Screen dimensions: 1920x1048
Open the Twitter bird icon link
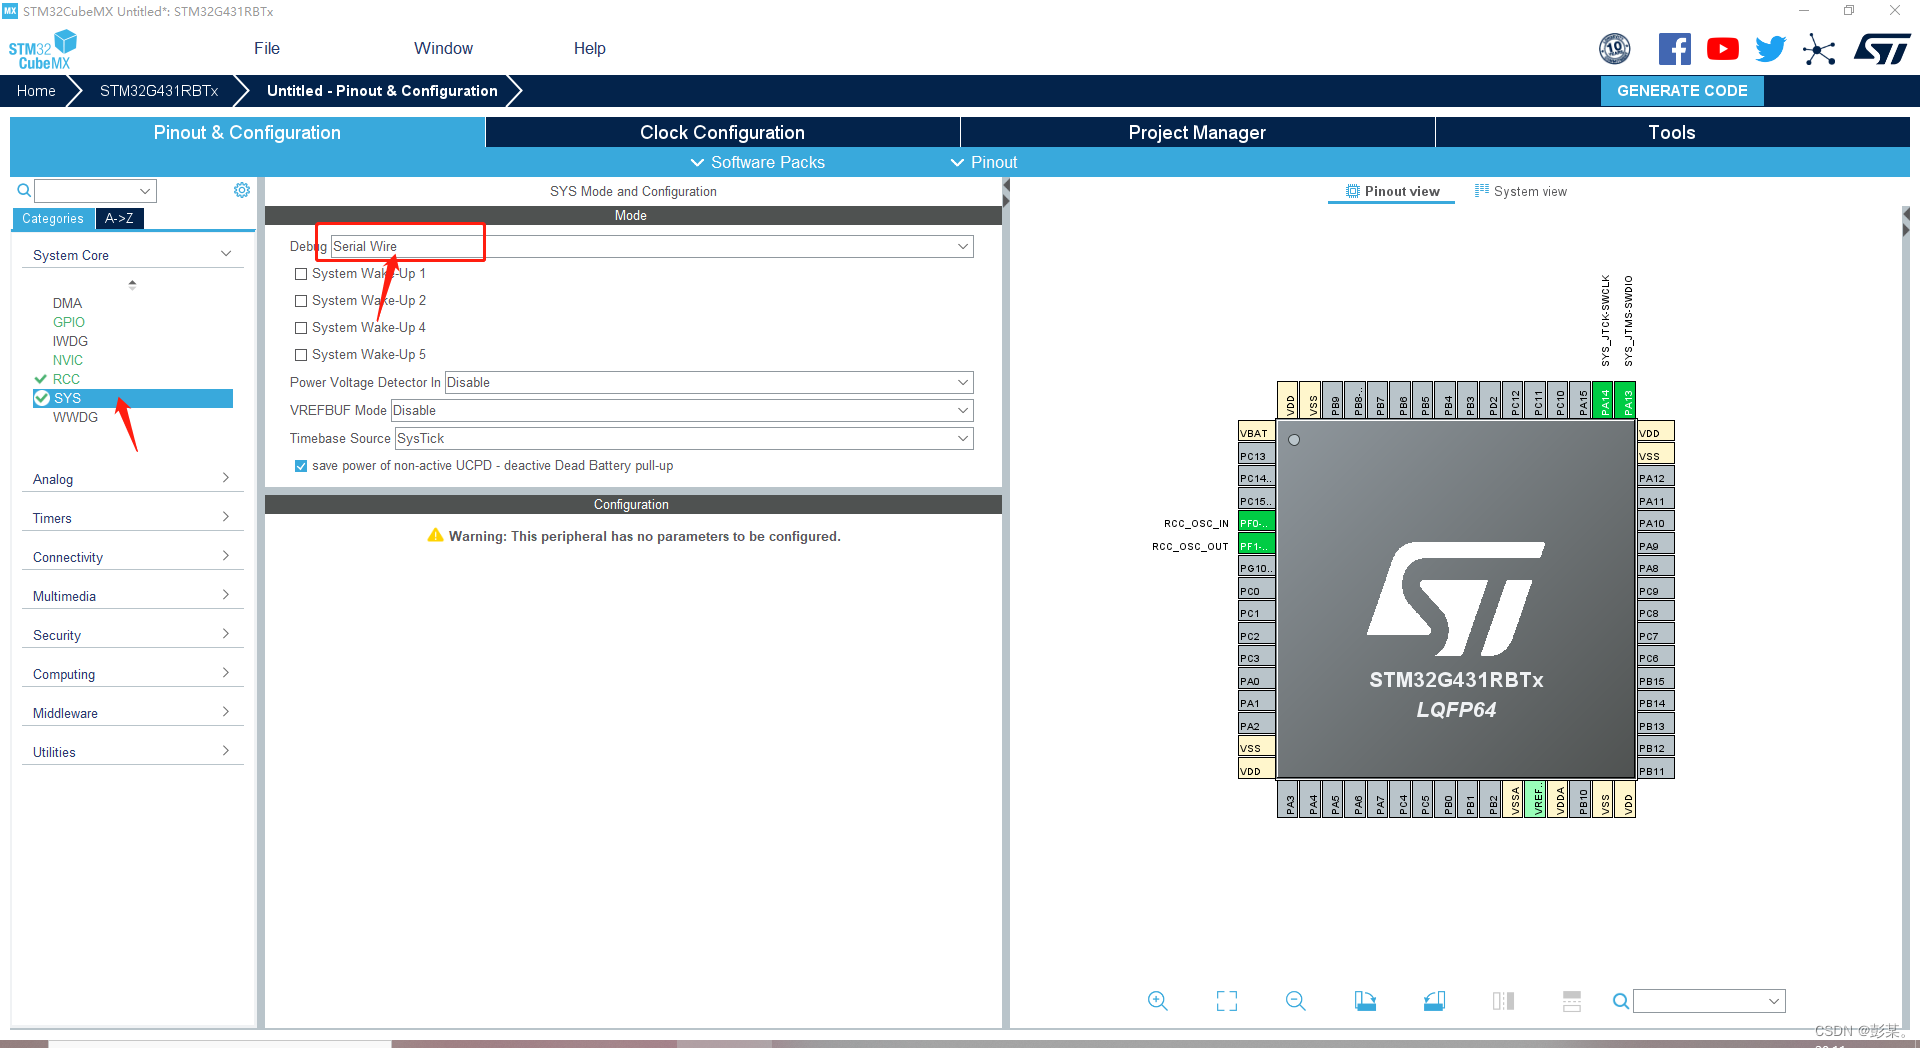[1771, 49]
